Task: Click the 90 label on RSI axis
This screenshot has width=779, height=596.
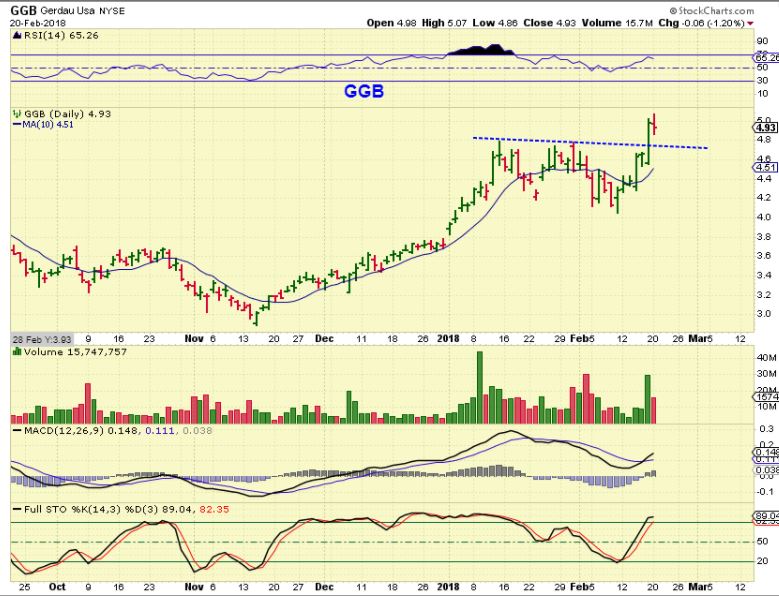Action: coord(762,41)
